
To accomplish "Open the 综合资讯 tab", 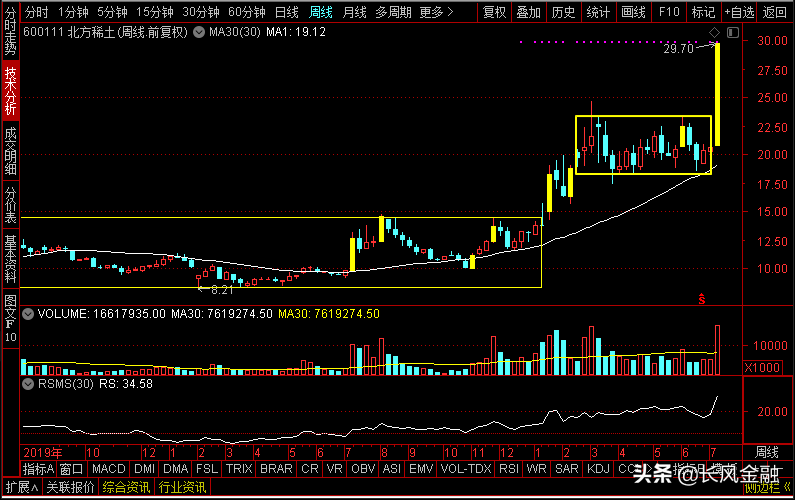I will pos(126,487).
